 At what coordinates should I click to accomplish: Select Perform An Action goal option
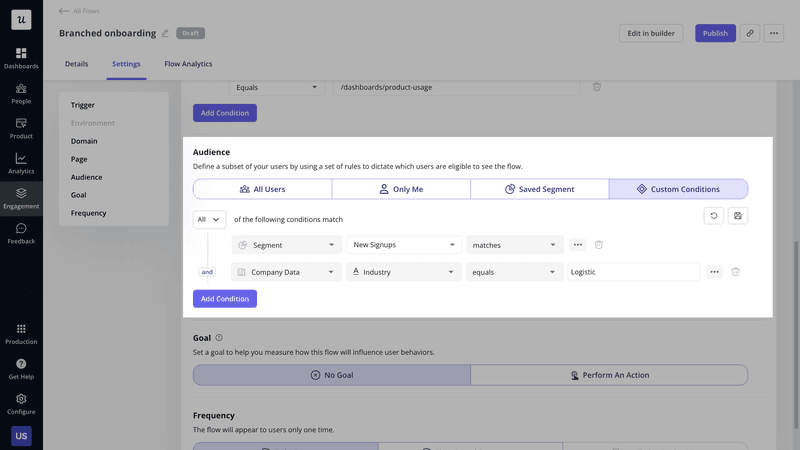click(608, 375)
